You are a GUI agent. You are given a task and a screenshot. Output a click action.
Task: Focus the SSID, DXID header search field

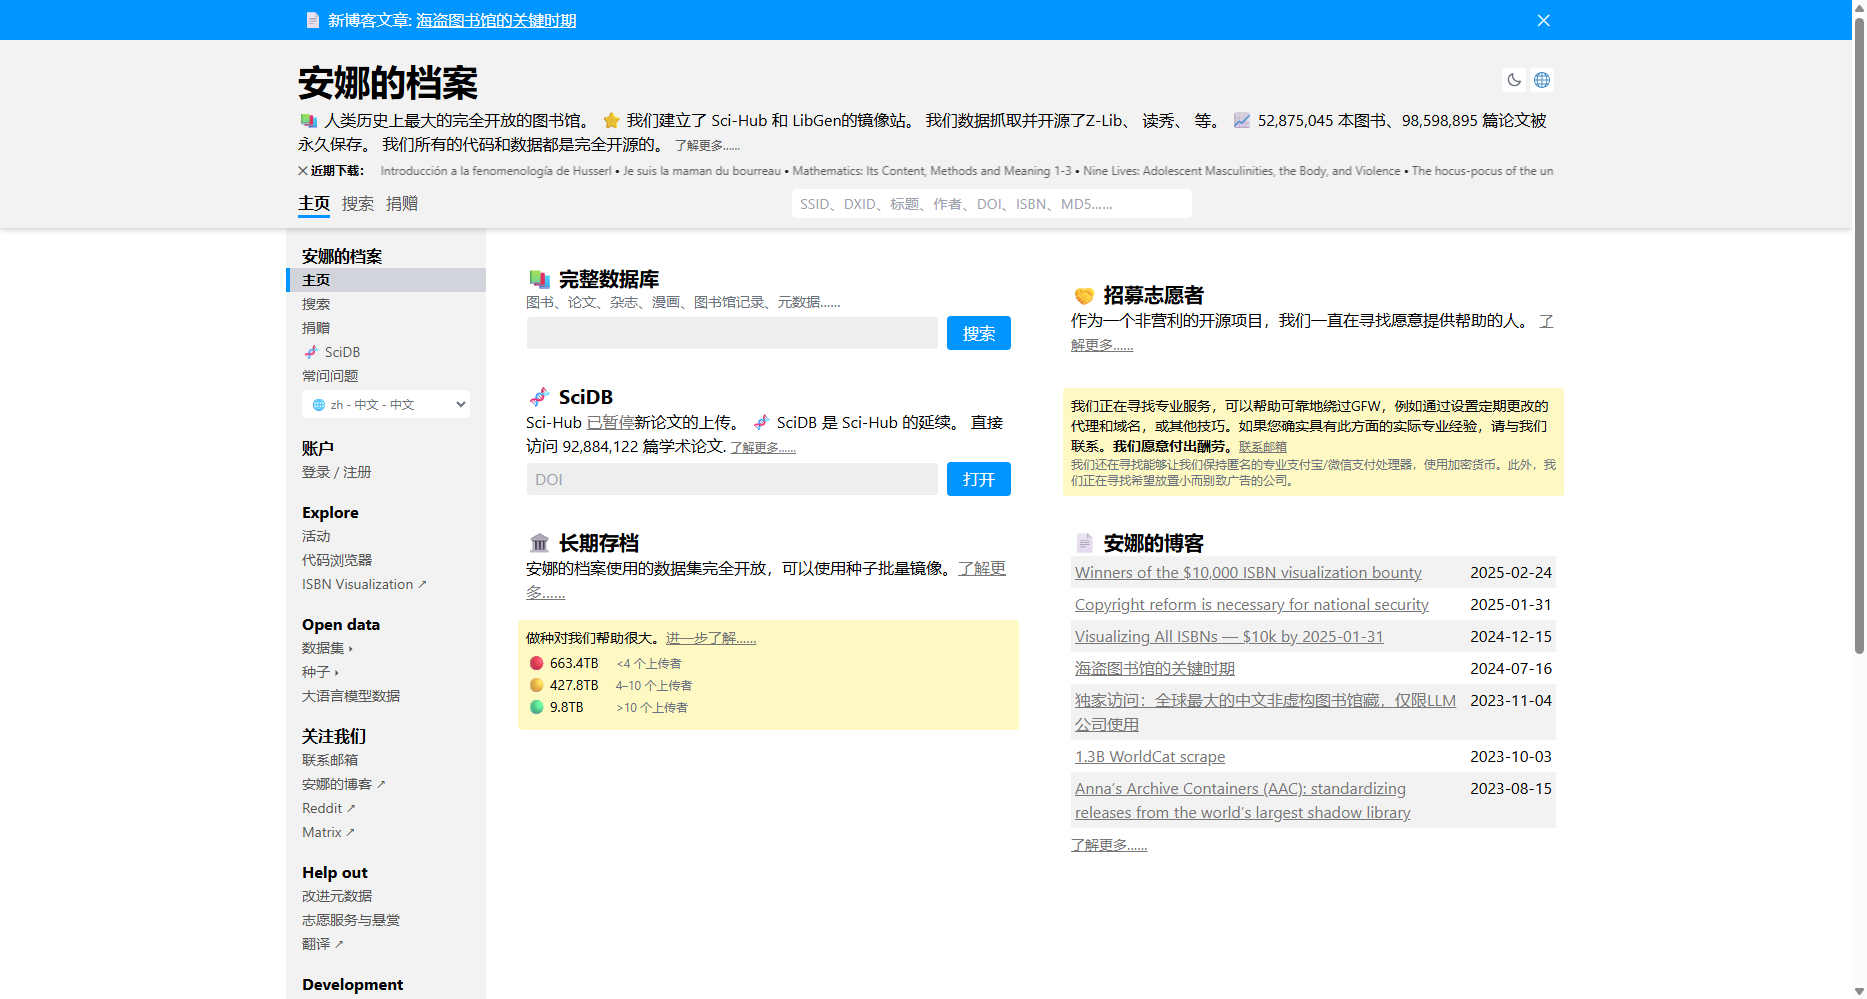point(992,204)
